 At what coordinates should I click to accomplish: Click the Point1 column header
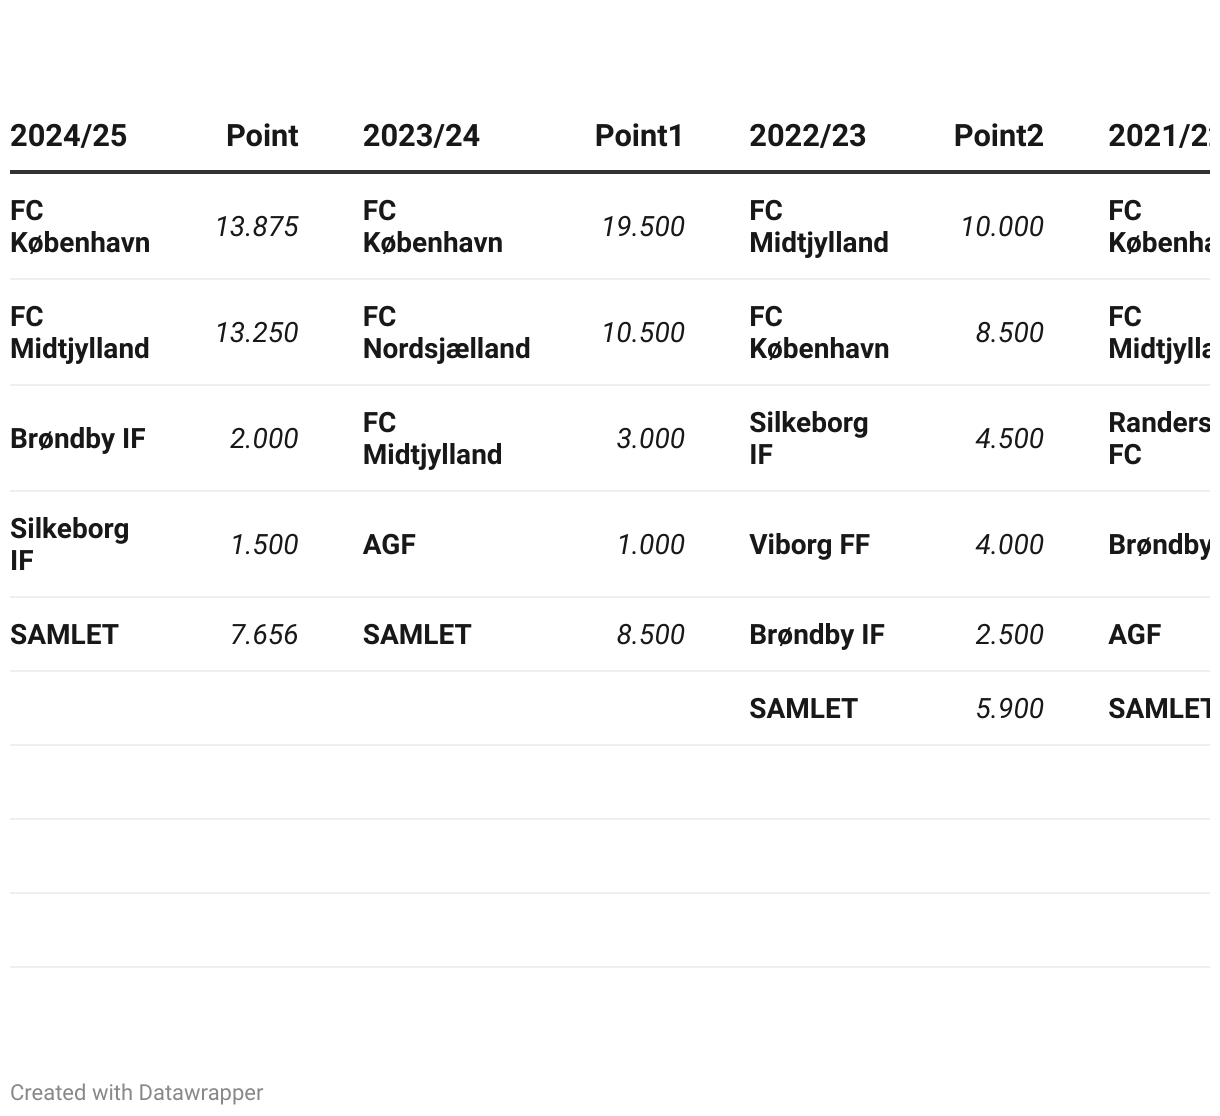point(639,136)
